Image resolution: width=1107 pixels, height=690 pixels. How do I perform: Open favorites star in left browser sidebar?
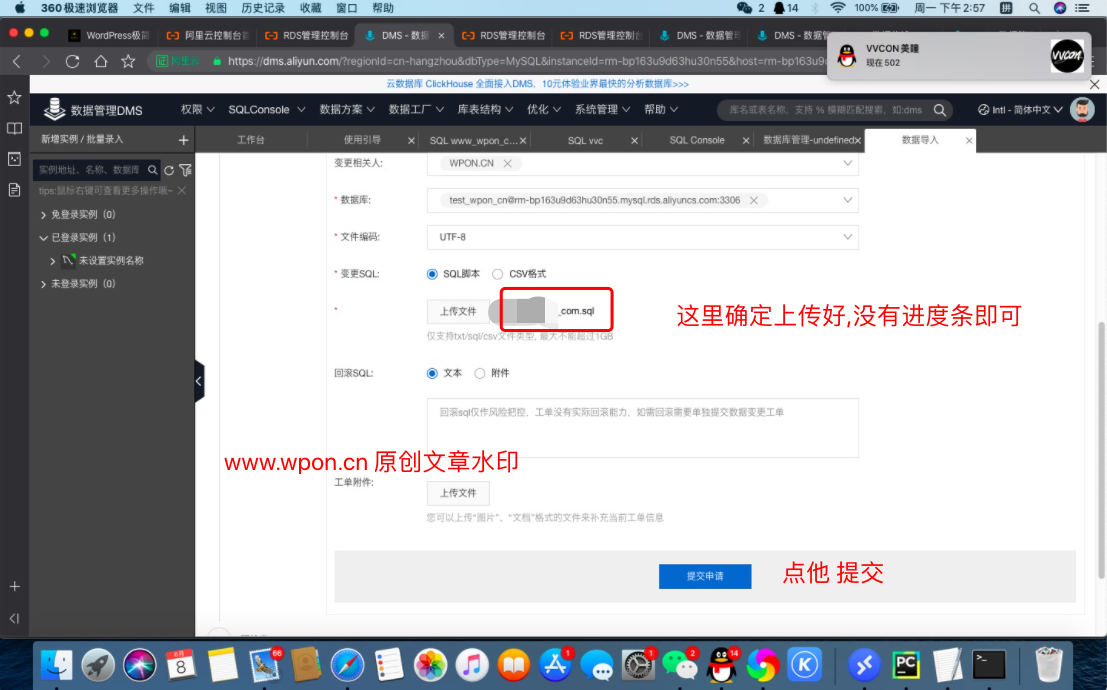(14, 97)
